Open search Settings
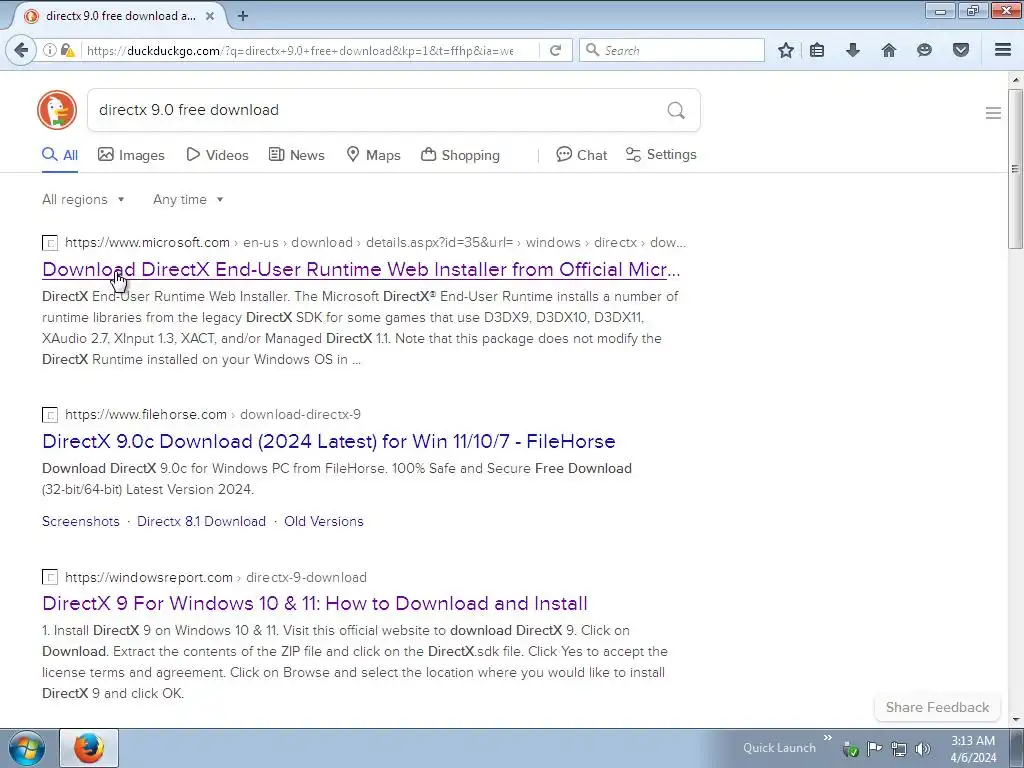 point(661,155)
